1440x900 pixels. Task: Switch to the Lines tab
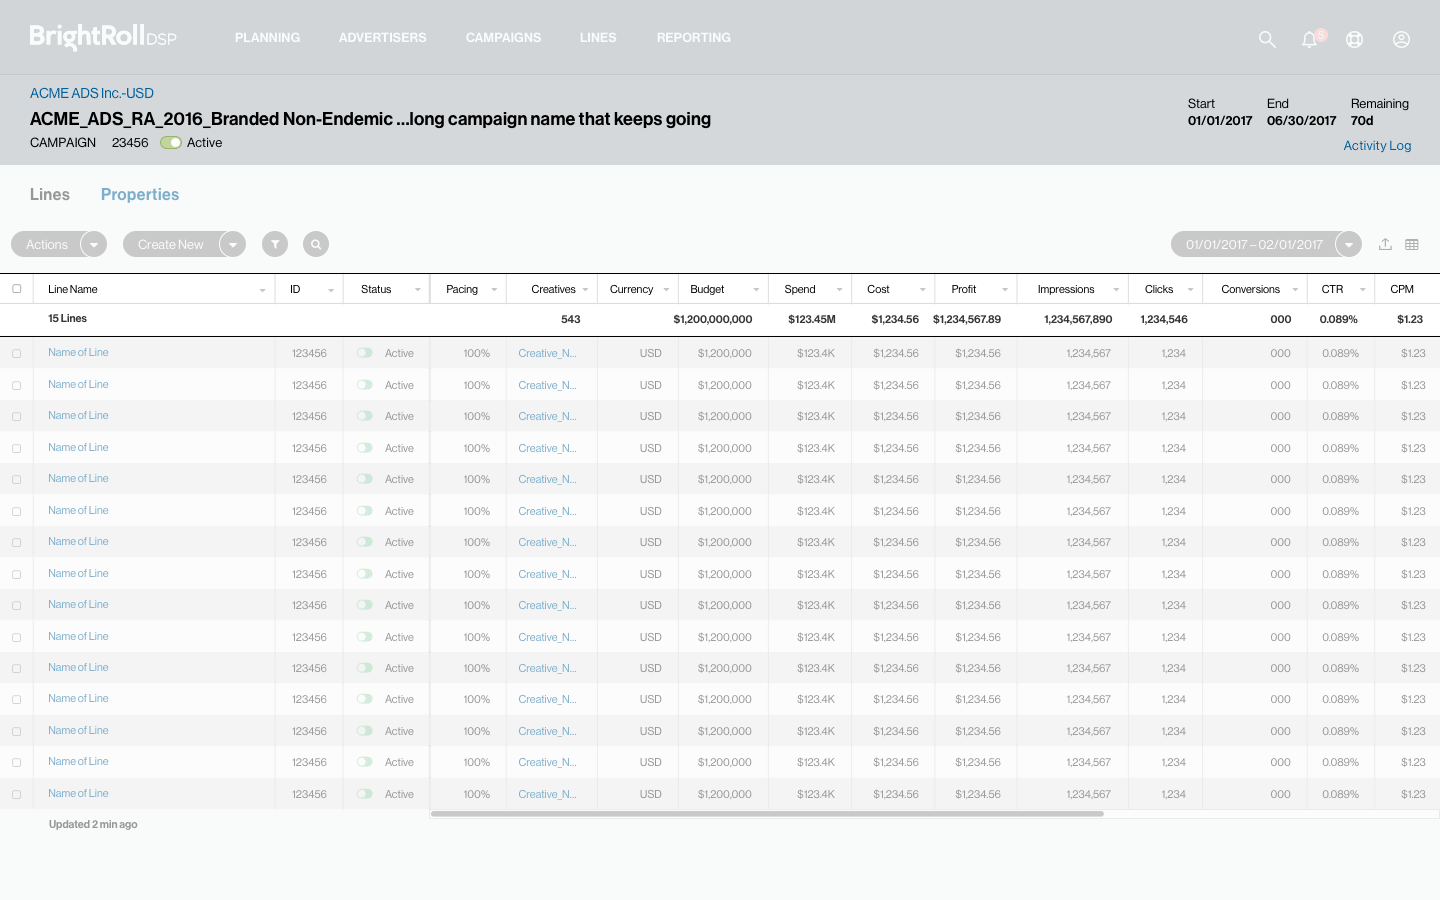[50, 194]
